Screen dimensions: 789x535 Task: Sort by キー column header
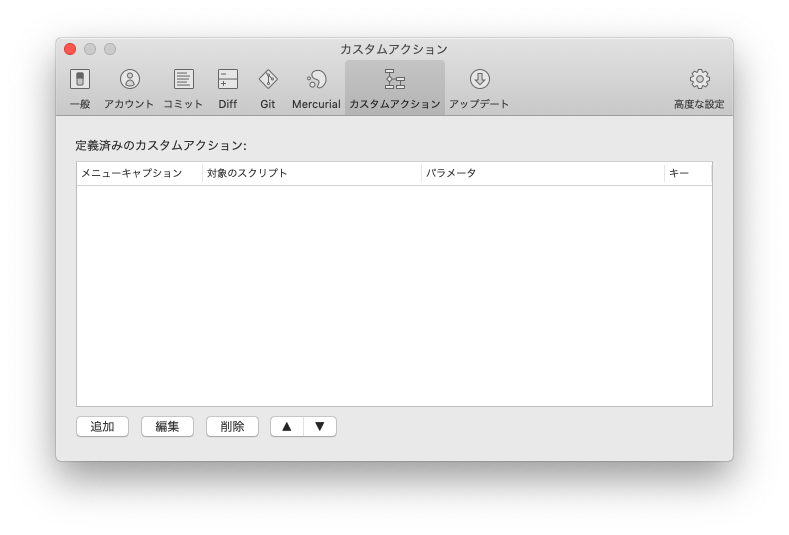(x=688, y=174)
